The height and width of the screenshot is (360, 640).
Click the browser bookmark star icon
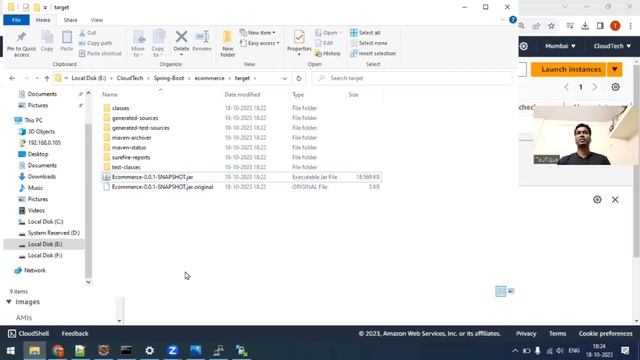551,26
